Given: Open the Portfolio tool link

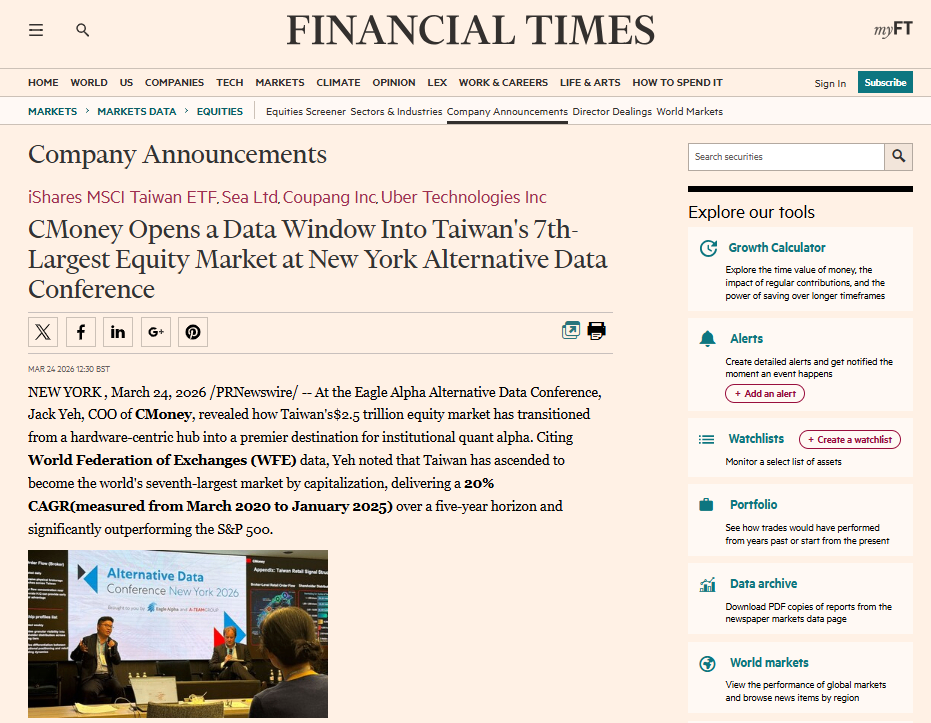Looking at the screenshot, I should click(x=753, y=505).
